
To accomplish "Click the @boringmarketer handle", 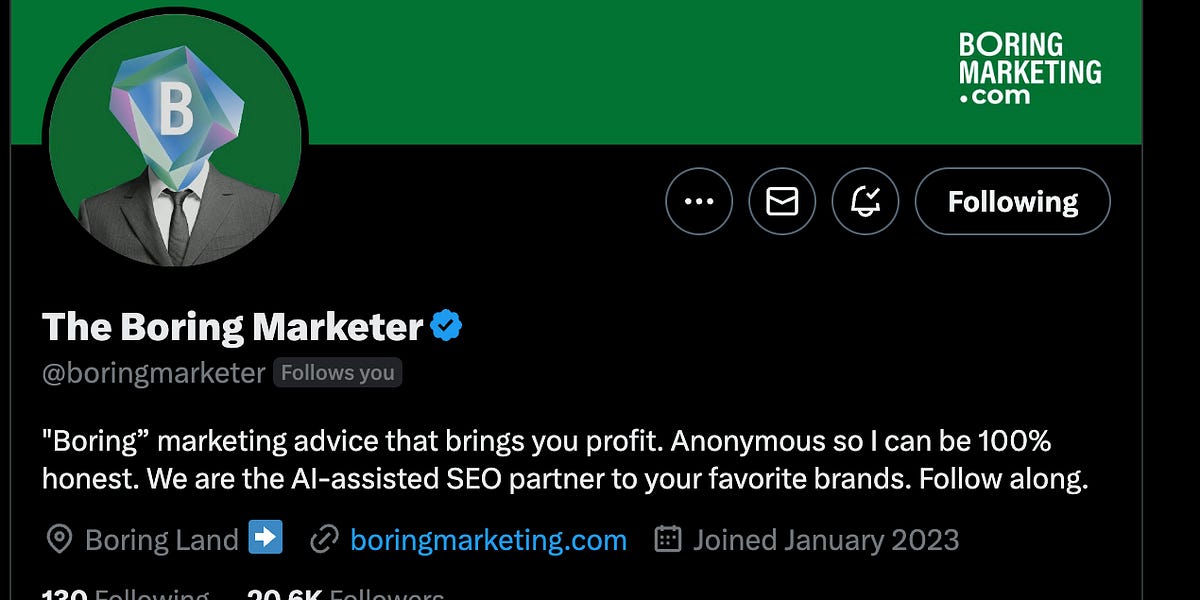I will click(146, 372).
